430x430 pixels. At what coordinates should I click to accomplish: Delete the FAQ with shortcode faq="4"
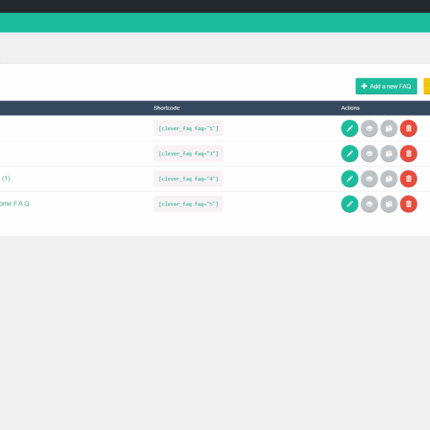point(408,179)
